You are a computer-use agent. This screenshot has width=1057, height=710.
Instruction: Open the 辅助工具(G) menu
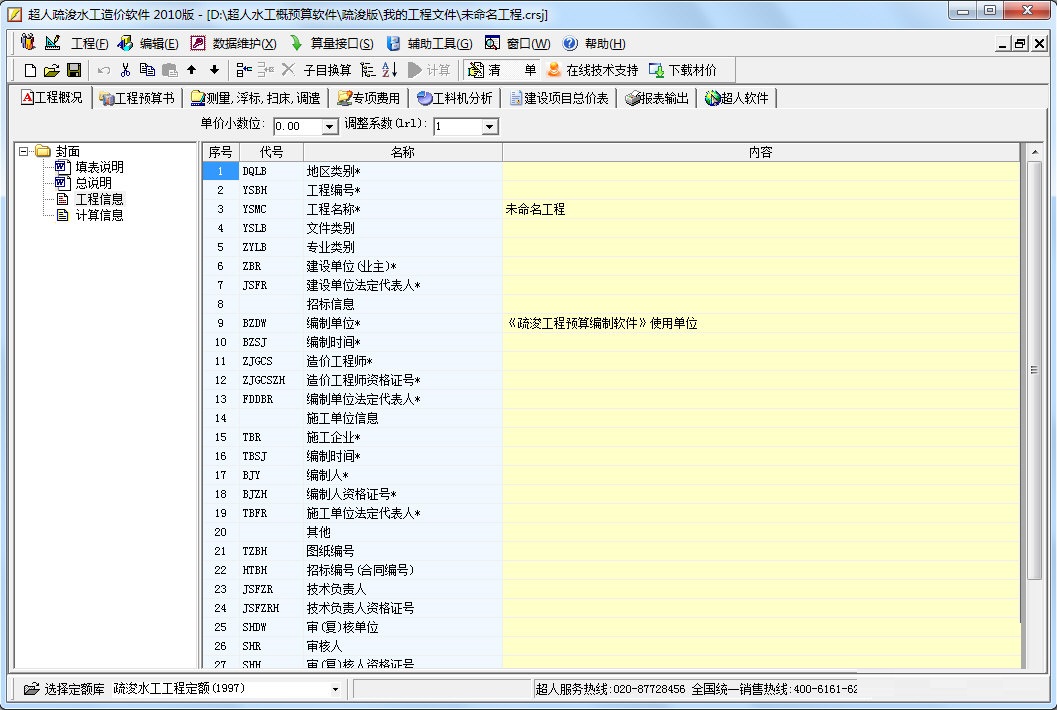(x=440, y=44)
